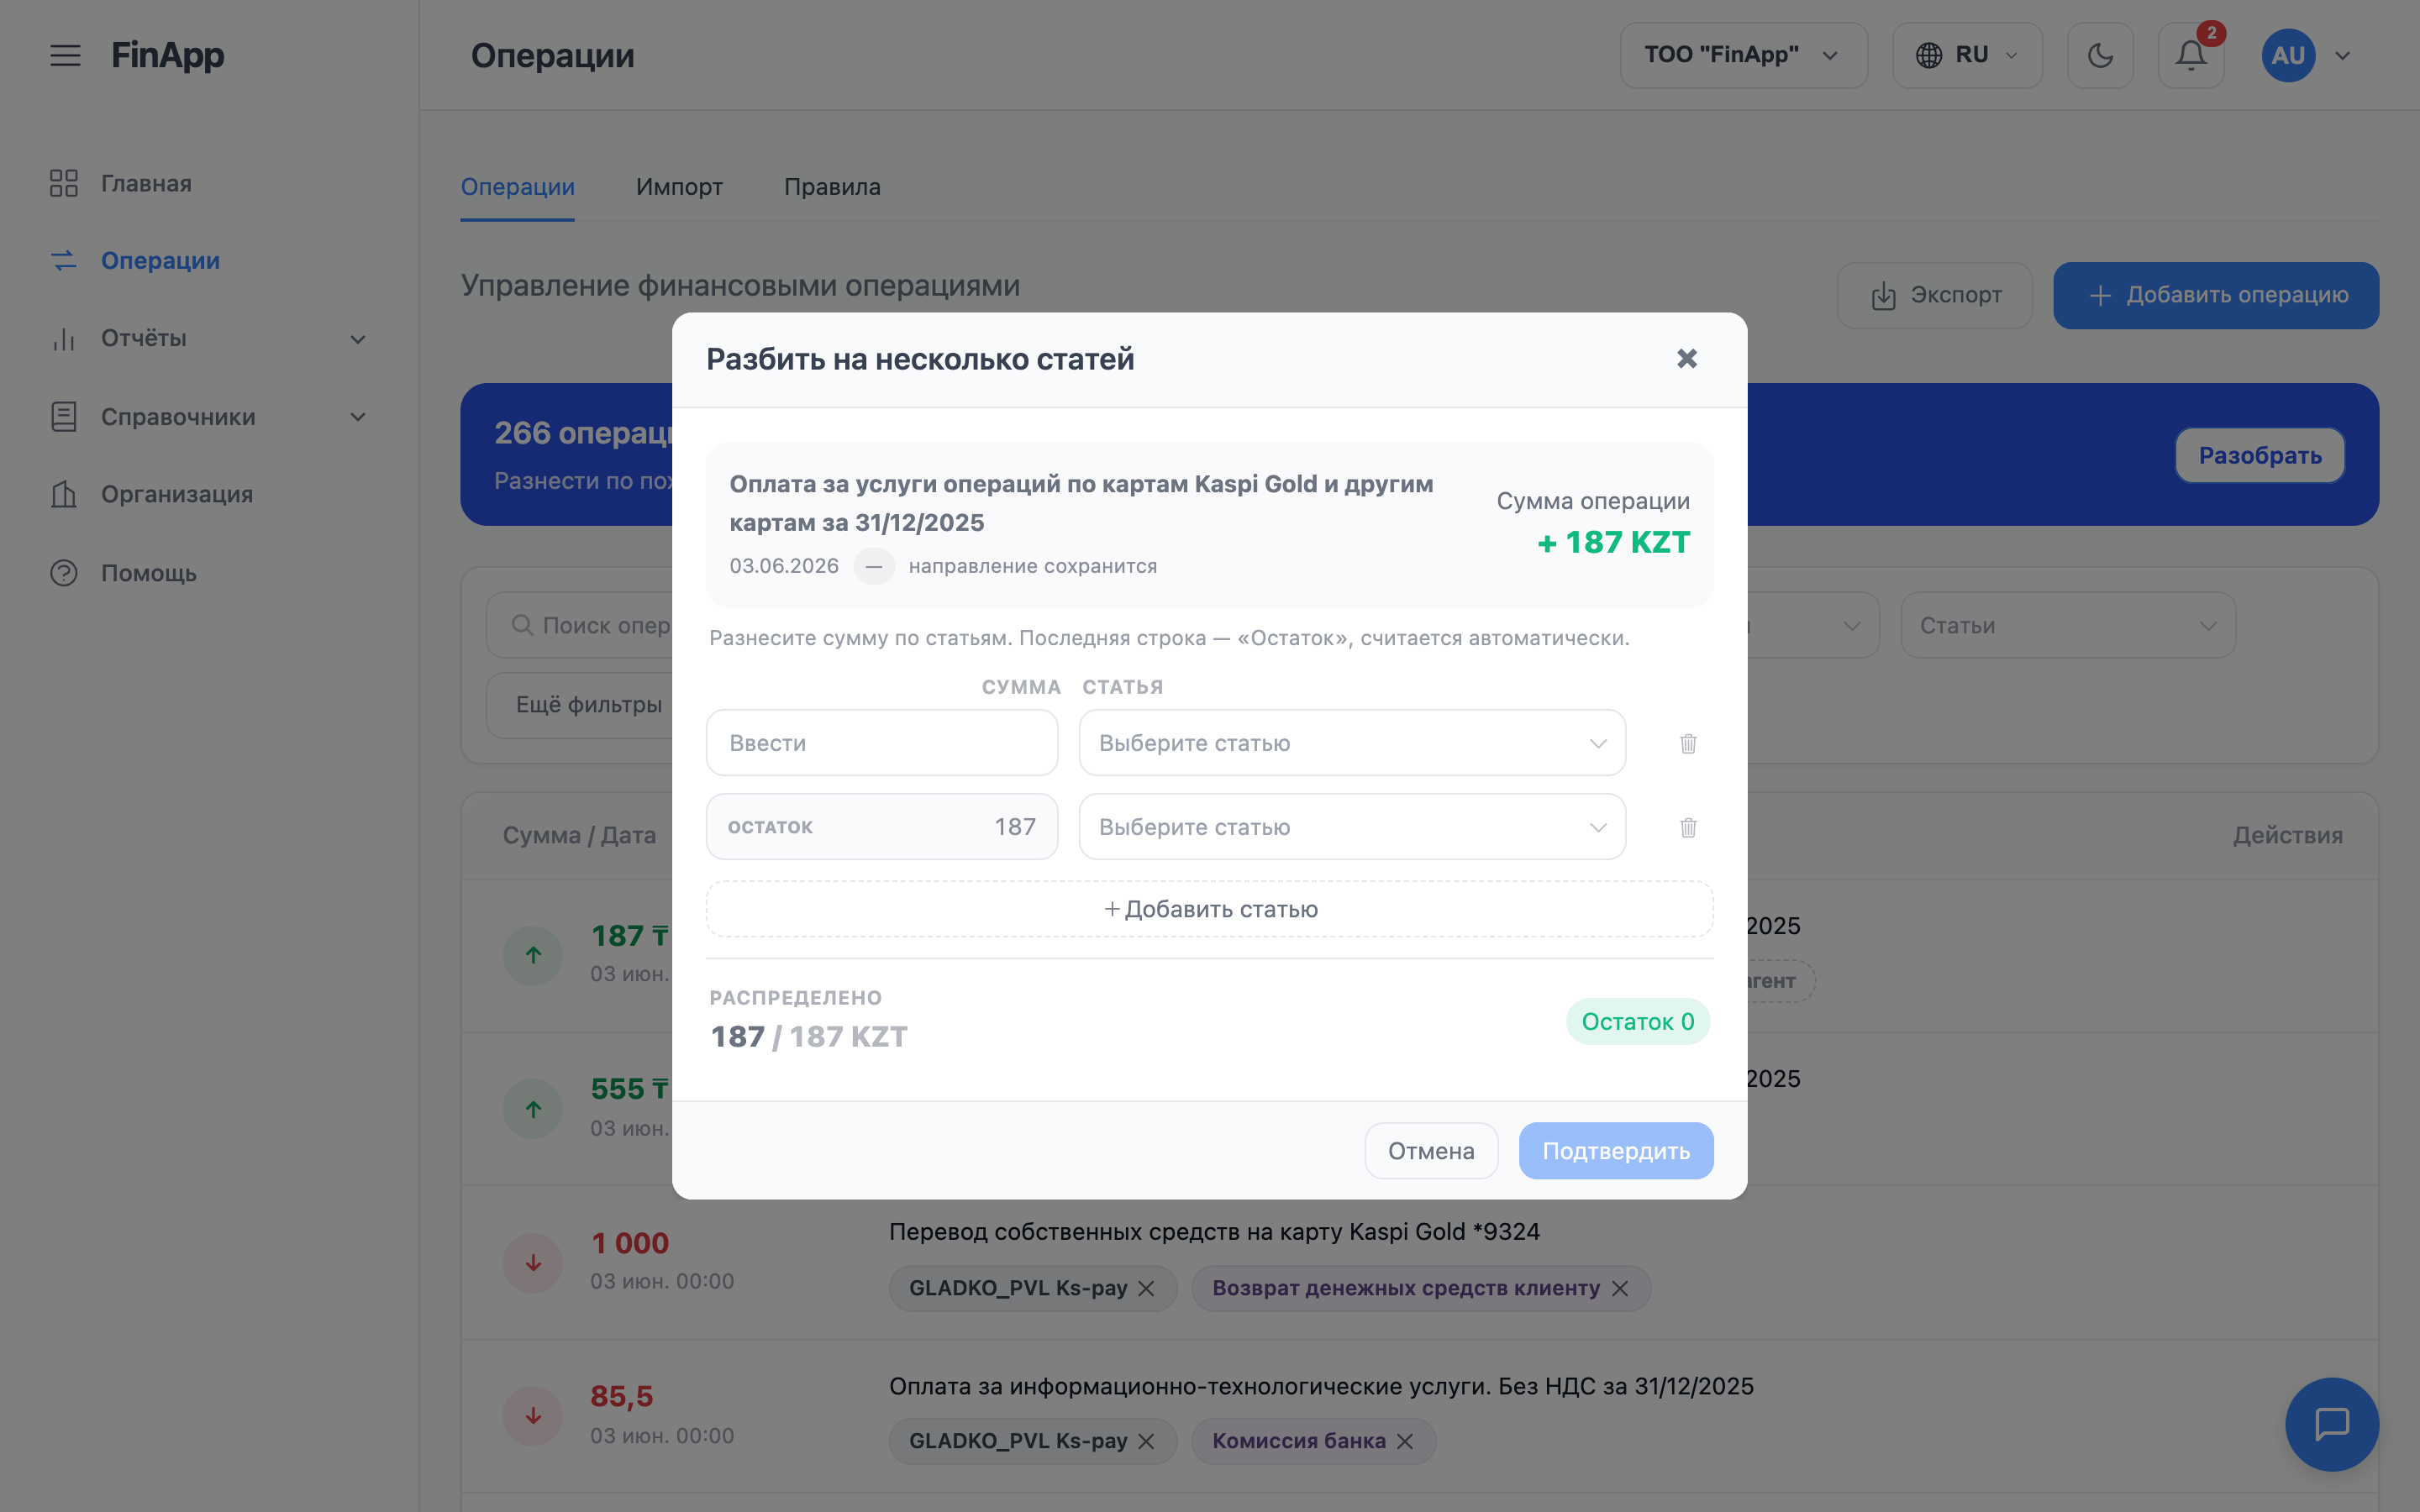Screen dimensions: 2420x1512
Task: Click the Остаток 187 amount field
Action: (x=882, y=827)
